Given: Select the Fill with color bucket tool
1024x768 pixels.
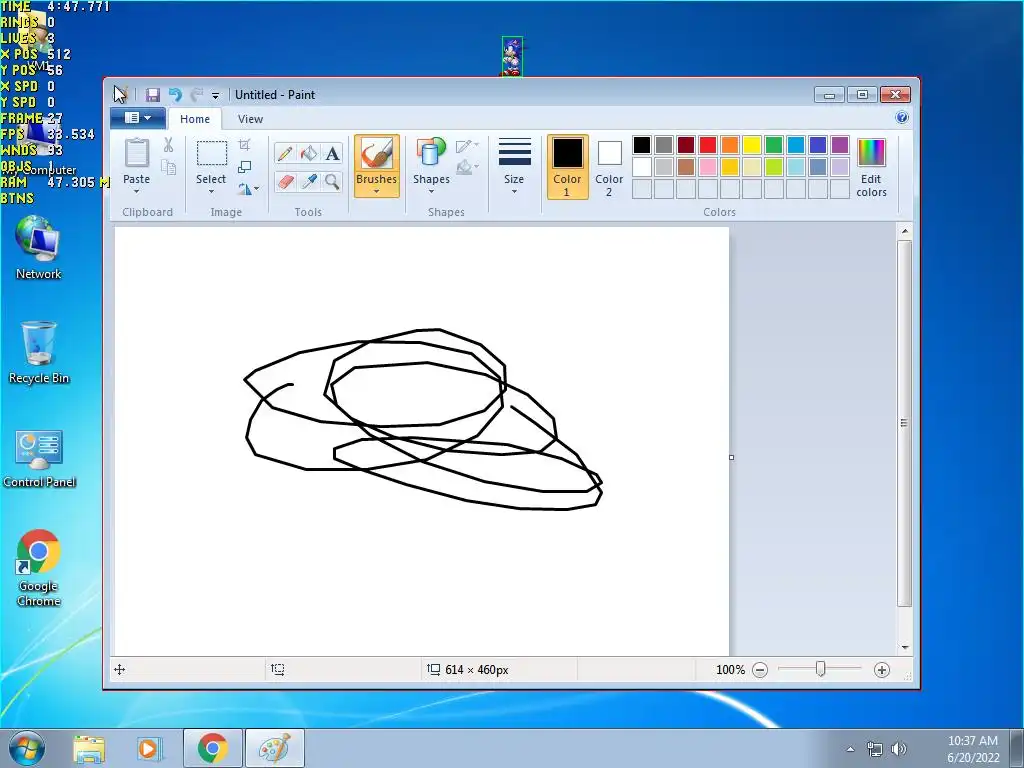Looking at the screenshot, I should pyautogui.click(x=308, y=153).
